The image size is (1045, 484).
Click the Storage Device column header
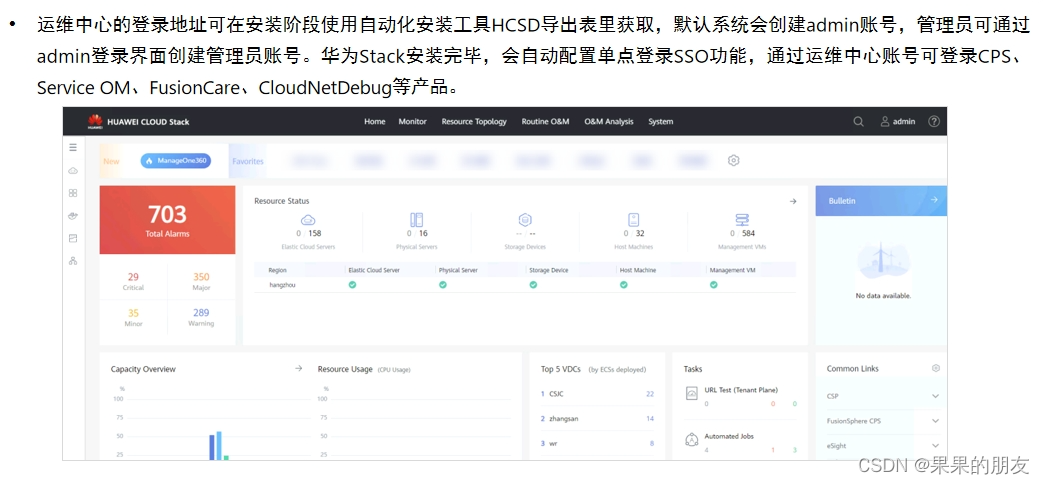tap(548, 270)
